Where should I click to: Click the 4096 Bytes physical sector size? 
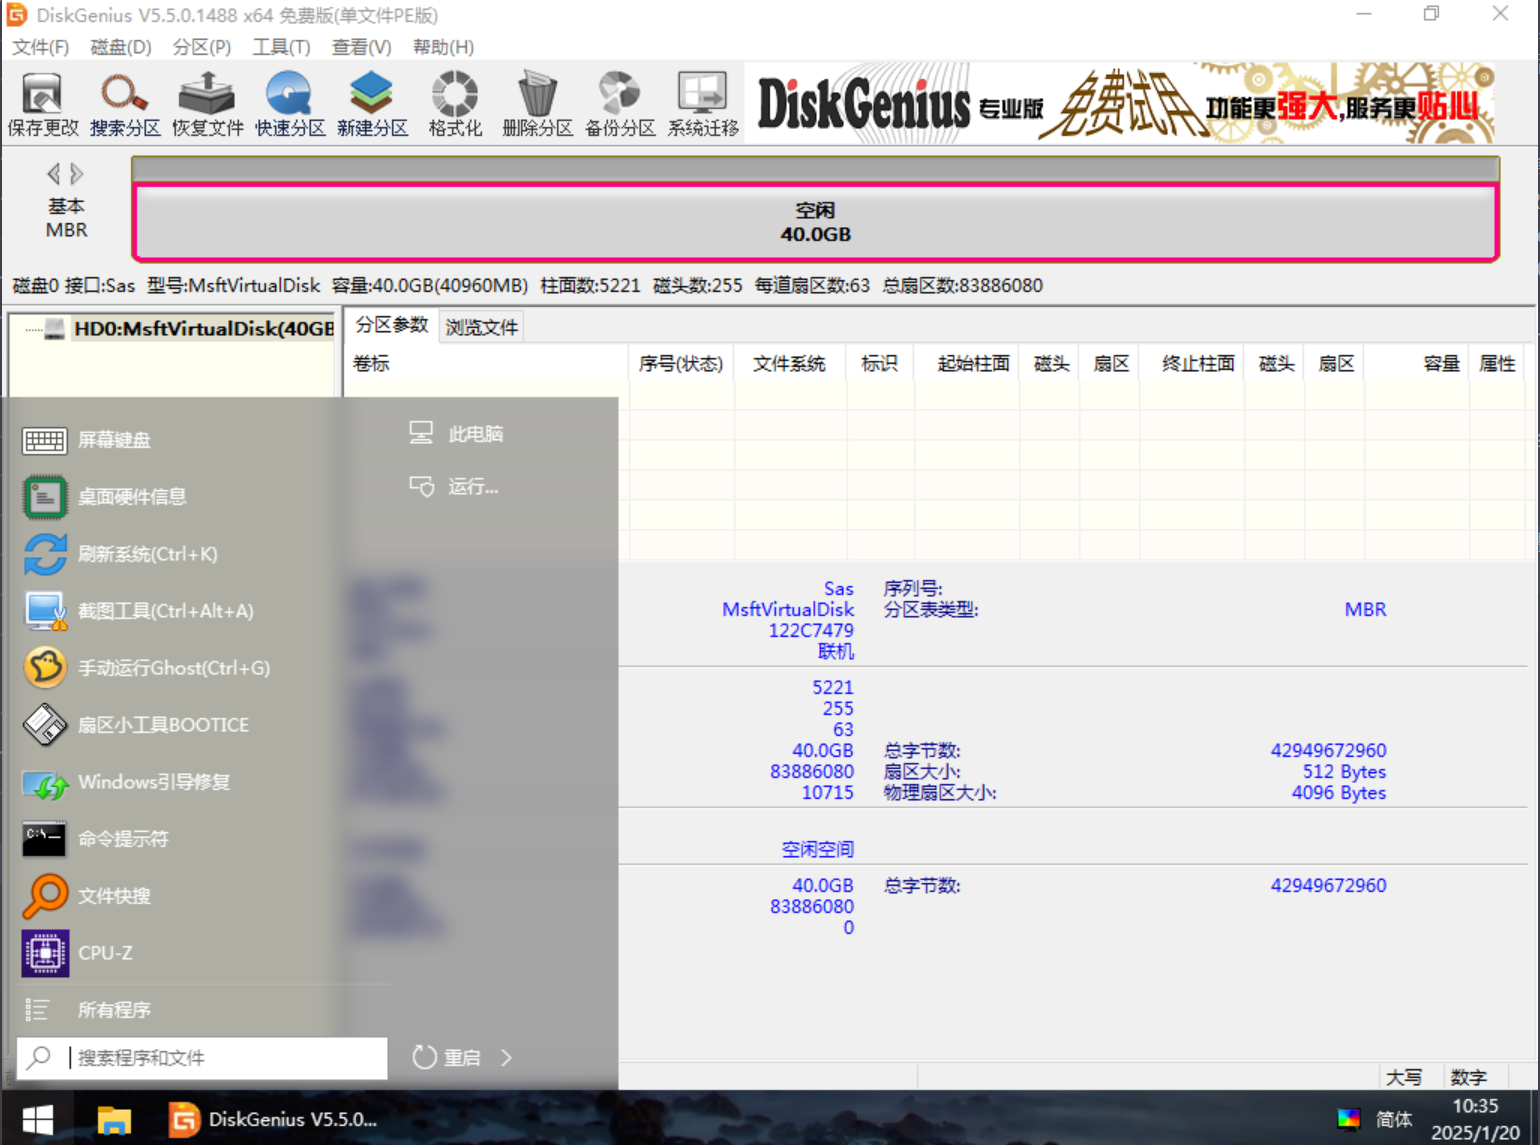1338,793
